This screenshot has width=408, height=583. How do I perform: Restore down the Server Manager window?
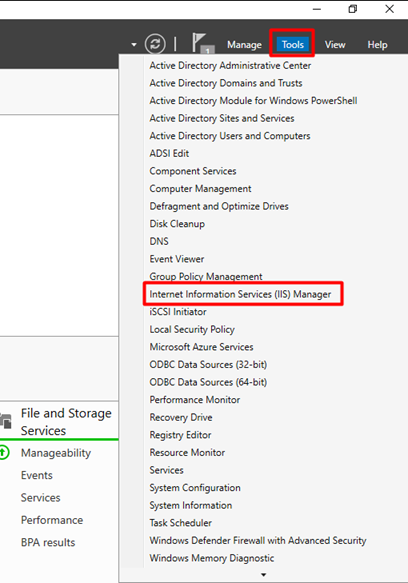coord(353,9)
